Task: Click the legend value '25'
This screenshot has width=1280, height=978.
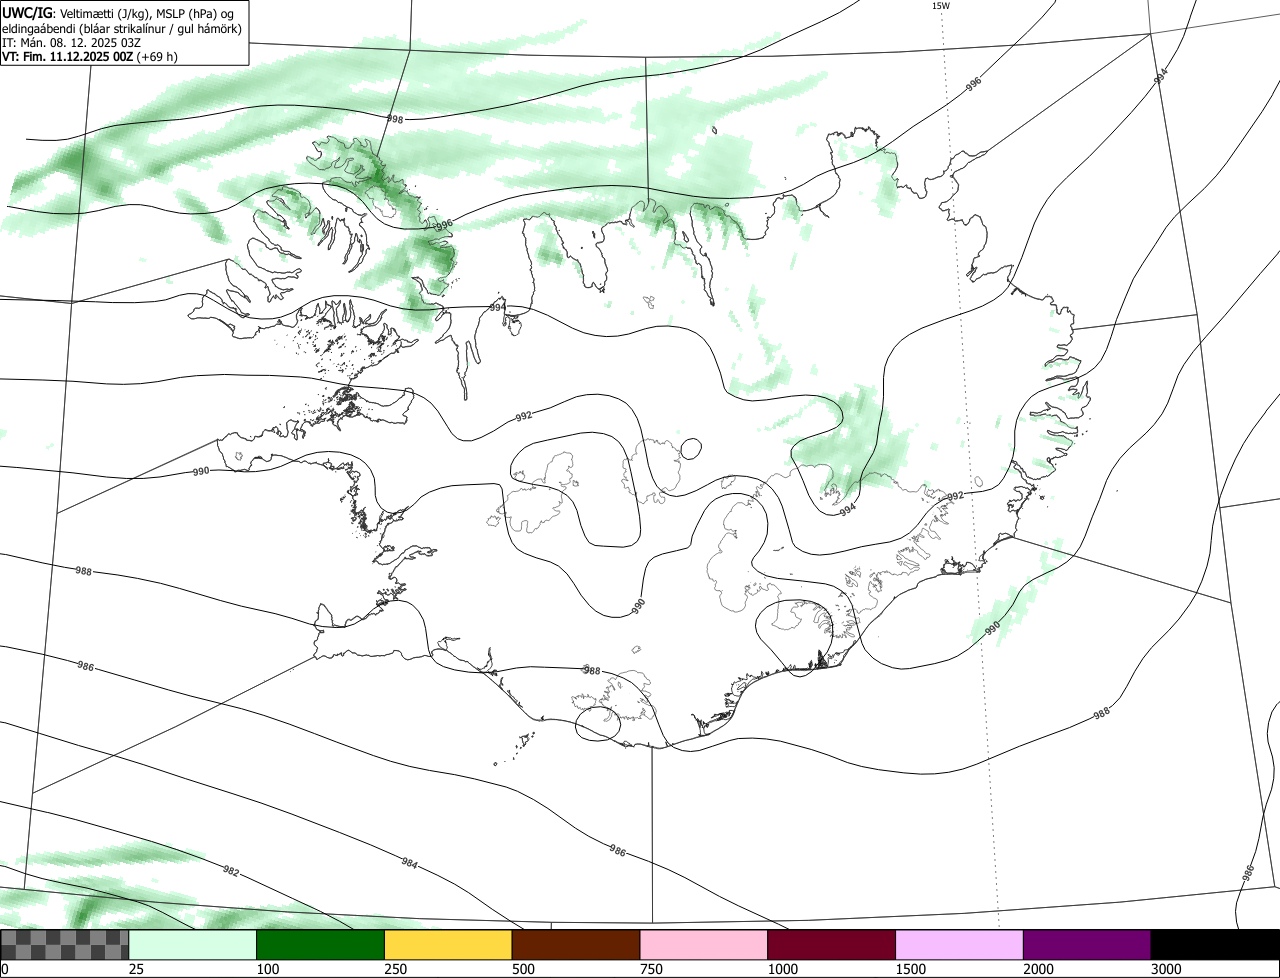Action: [135, 969]
